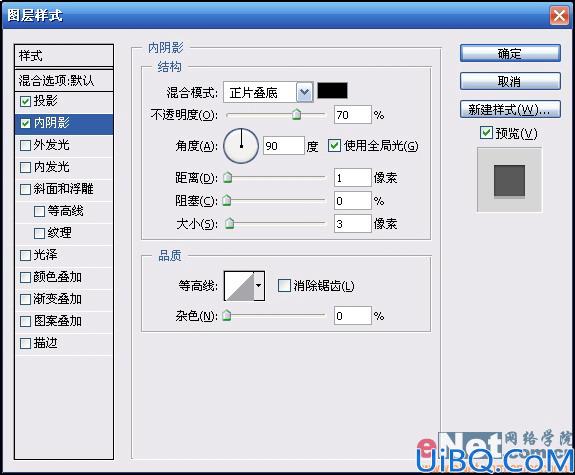Enable the 描边 stroke checkbox
The height and width of the screenshot is (475, 575).
click(x=25, y=344)
